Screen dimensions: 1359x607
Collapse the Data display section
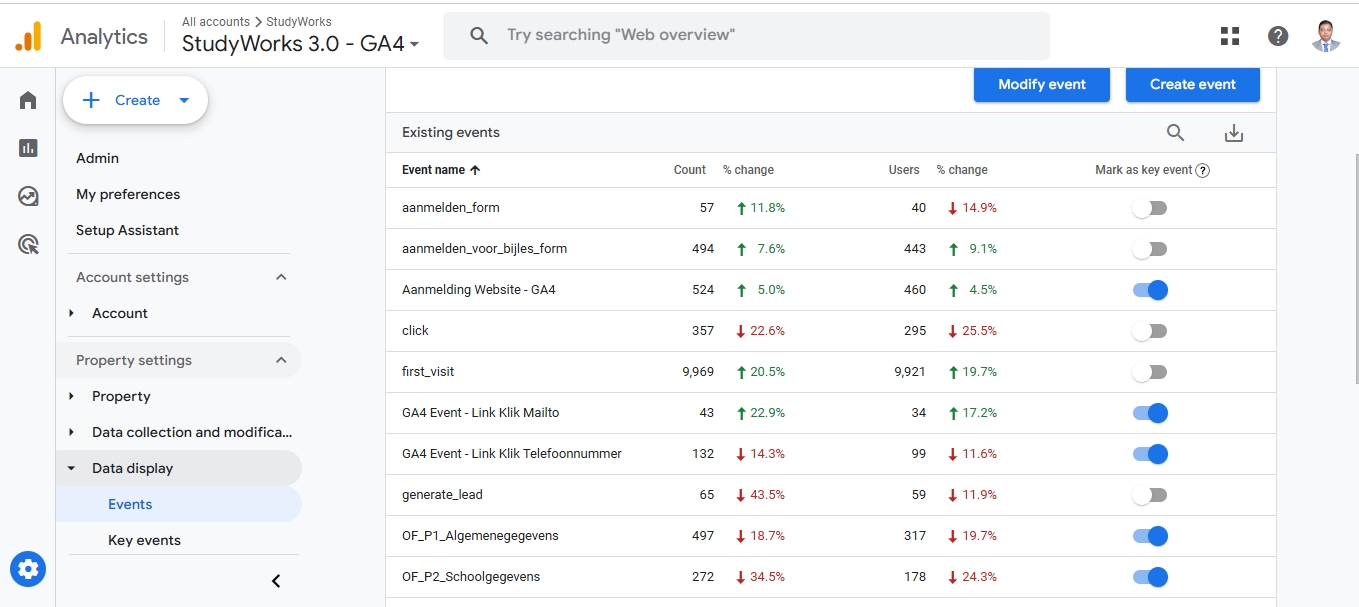point(71,468)
